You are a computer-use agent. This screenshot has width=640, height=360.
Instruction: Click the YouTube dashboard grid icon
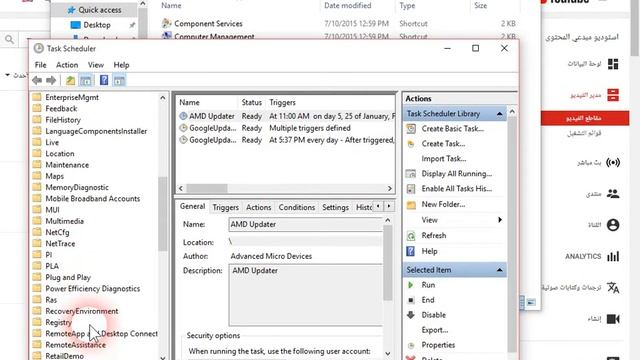coord(613,64)
